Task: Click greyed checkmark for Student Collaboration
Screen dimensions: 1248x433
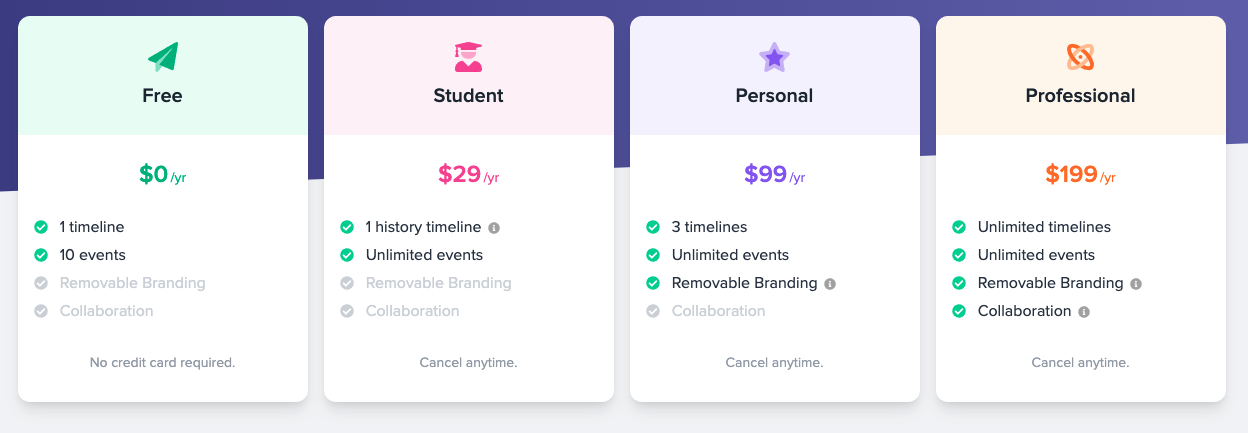Action: point(347,311)
